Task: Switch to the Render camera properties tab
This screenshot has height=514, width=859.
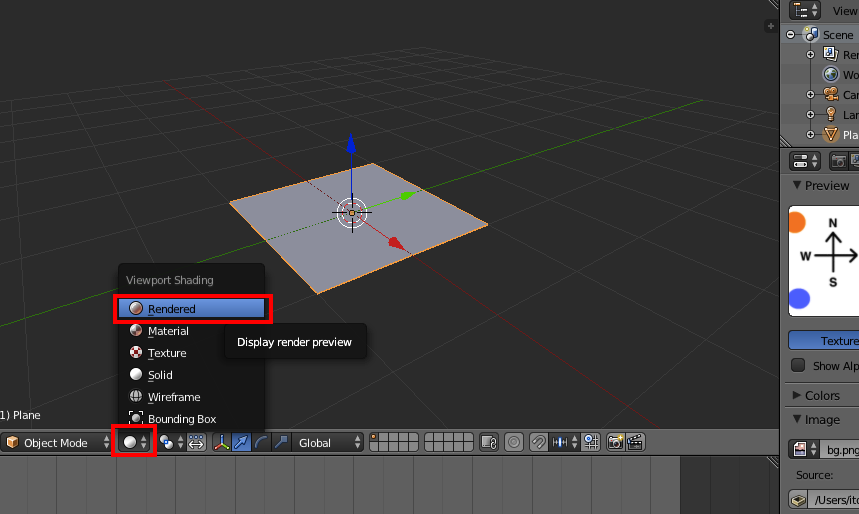Action: click(x=838, y=161)
